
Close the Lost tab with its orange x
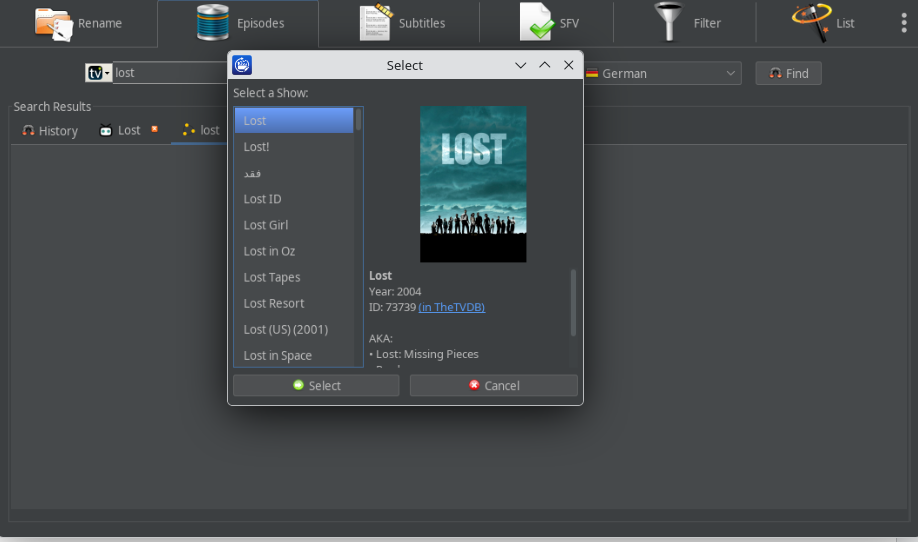(x=155, y=129)
